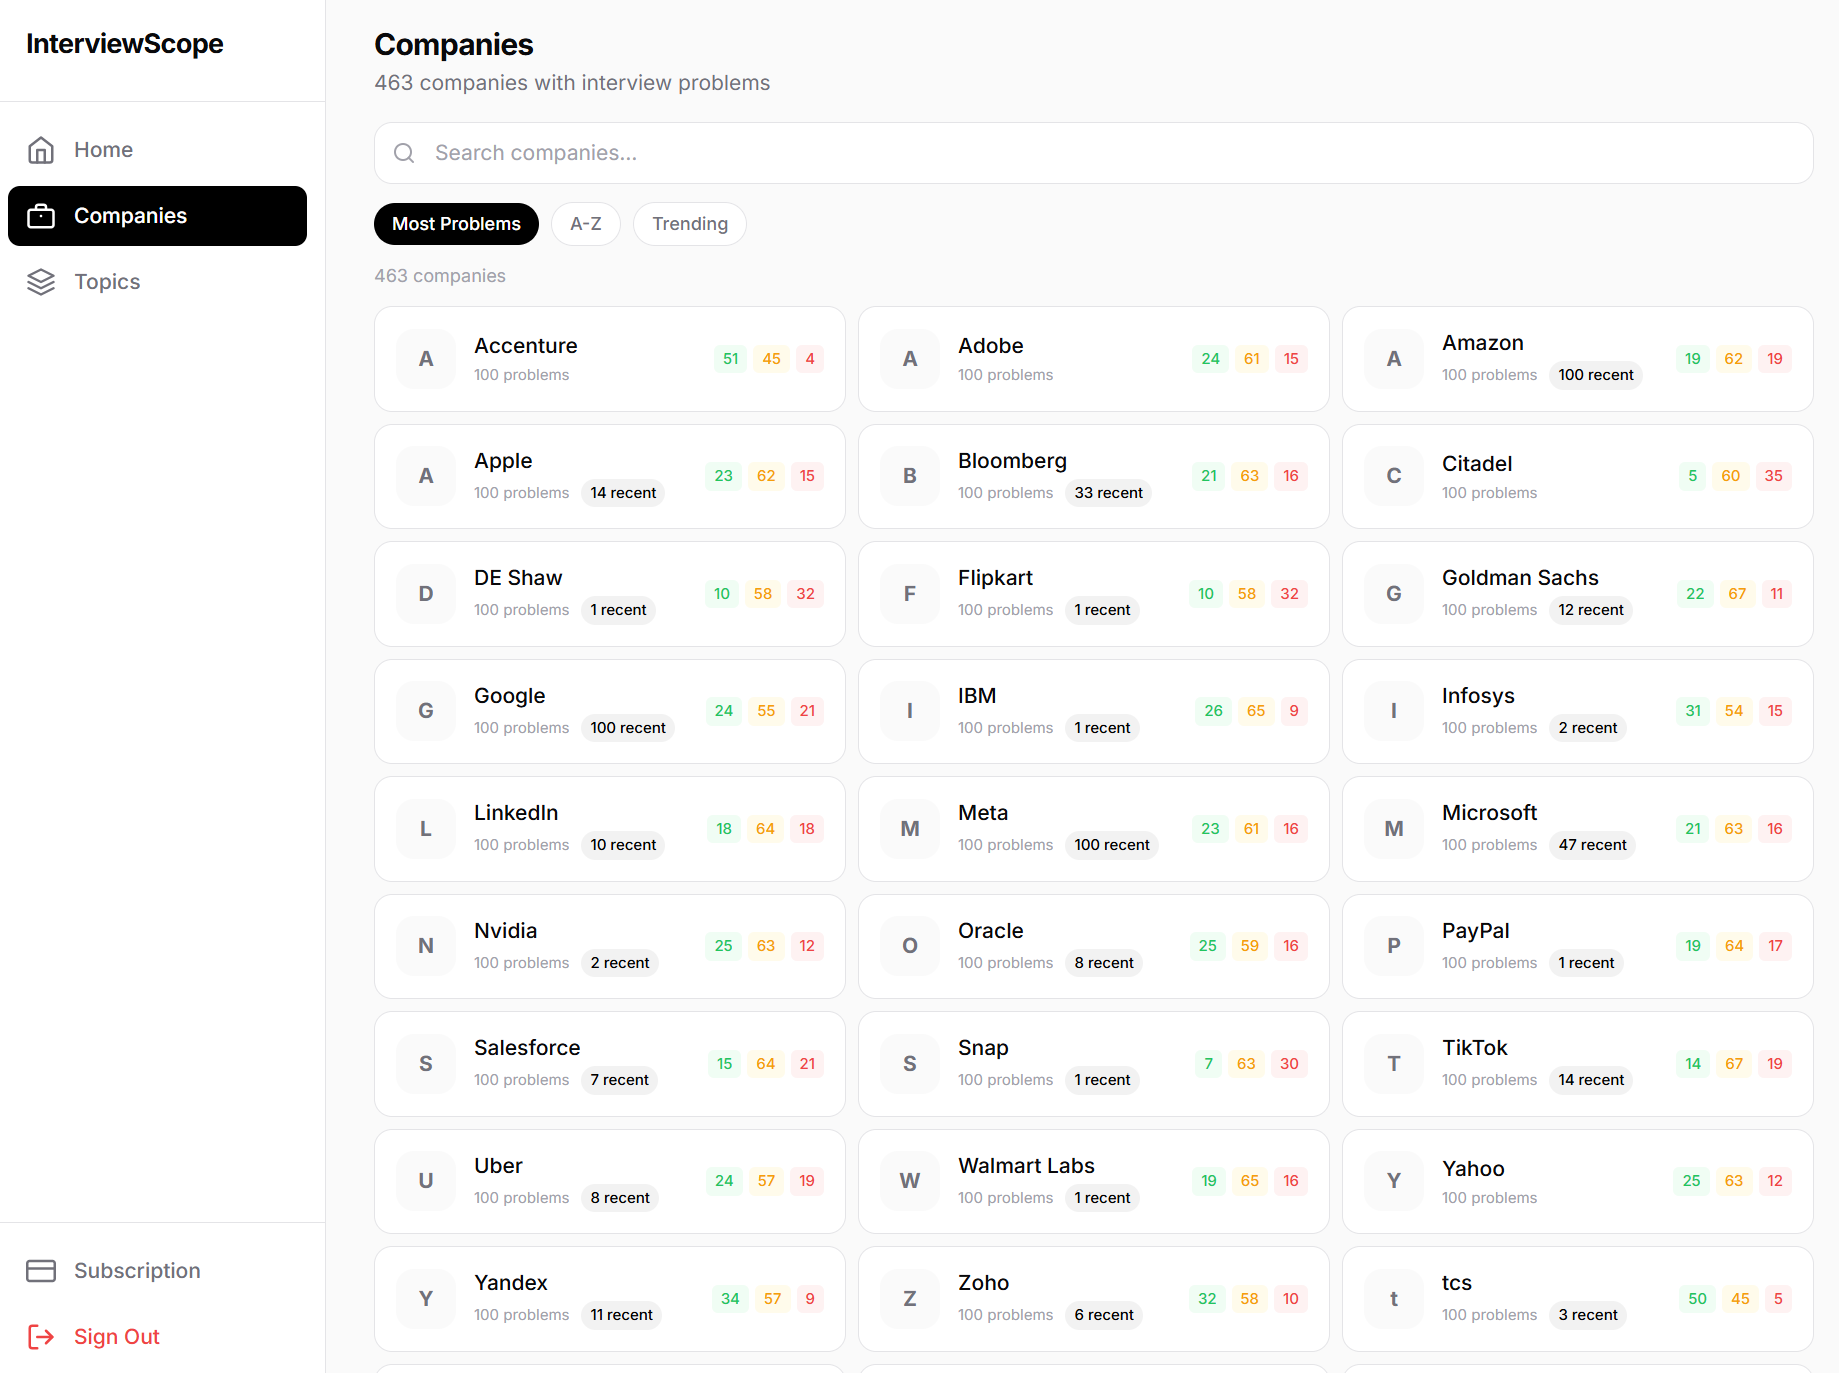Click the Walmart Labs letter W avatar
The height and width of the screenshot is (1373, 1839).
pos(910,1181)
